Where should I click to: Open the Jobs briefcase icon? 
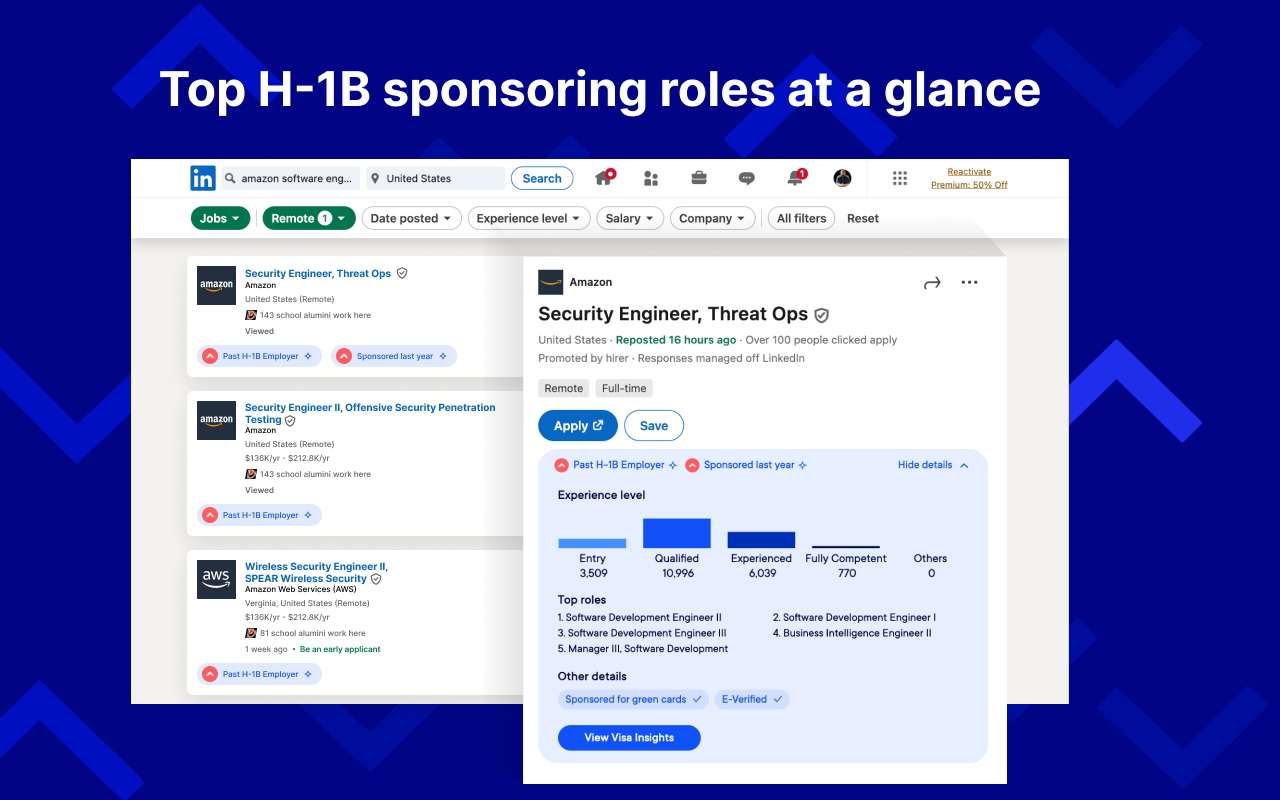(x=699, y=178)
